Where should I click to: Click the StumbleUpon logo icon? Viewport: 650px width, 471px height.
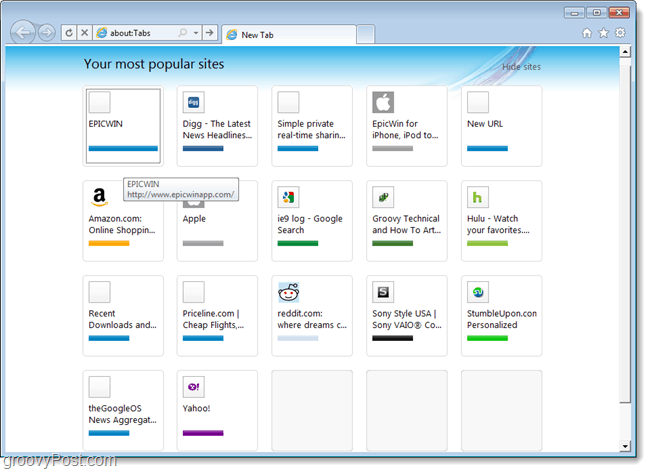click(x=478, y=292)
